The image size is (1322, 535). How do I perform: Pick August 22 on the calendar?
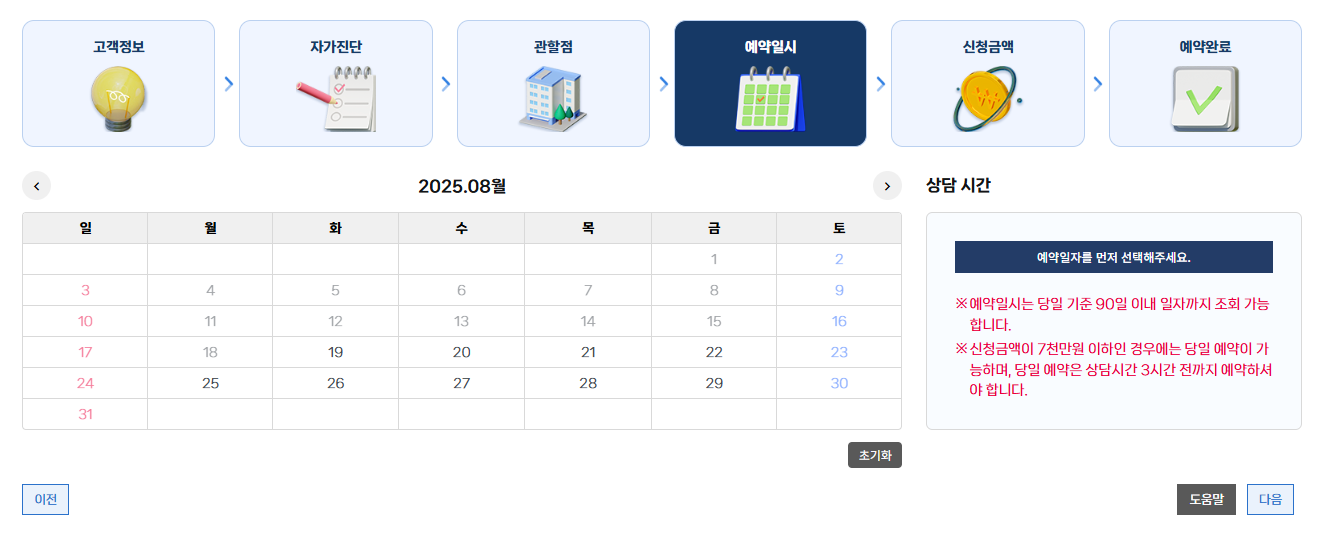point(714,352)
